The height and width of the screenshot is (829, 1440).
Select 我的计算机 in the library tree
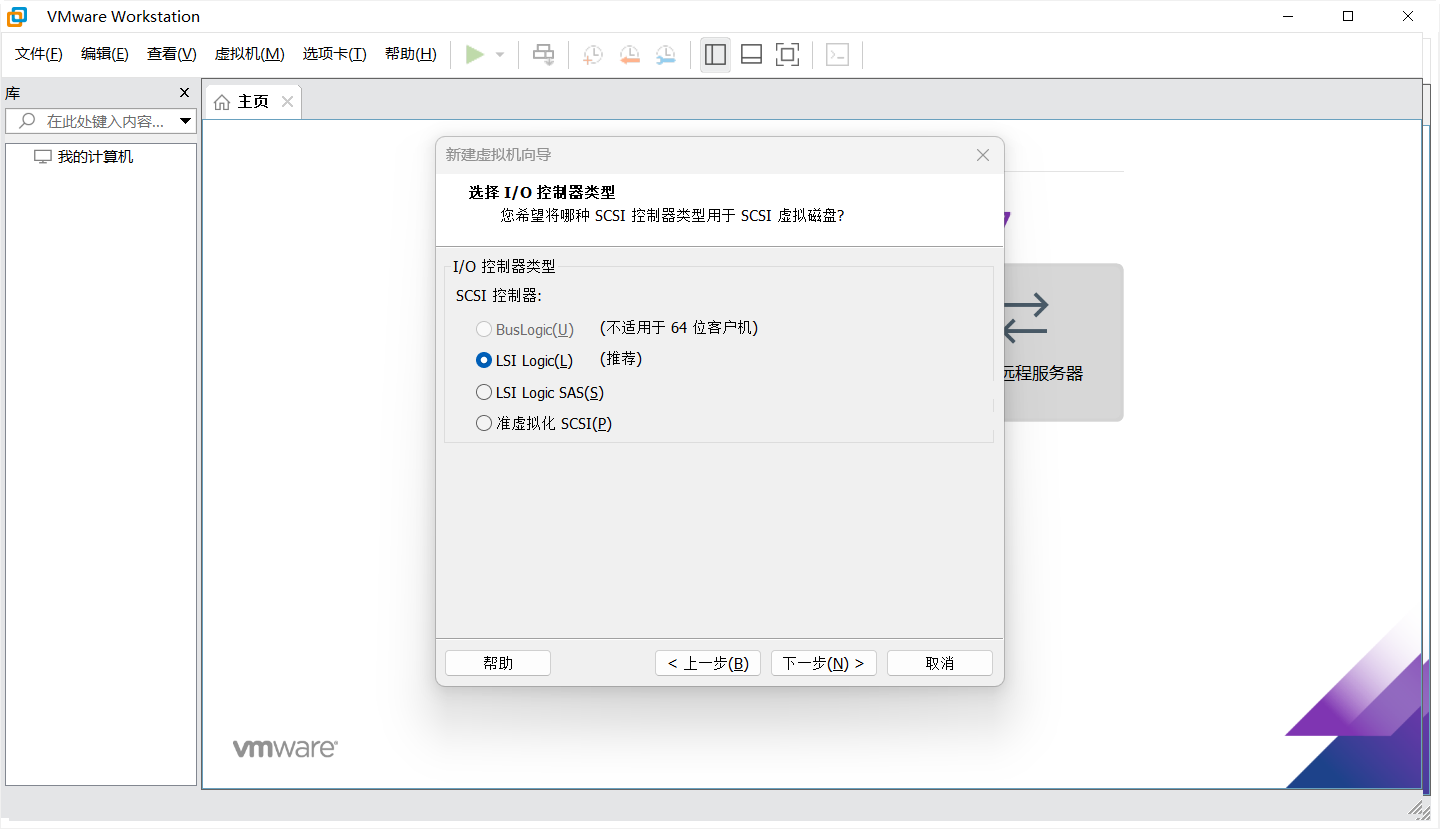(x=95, y=157)
